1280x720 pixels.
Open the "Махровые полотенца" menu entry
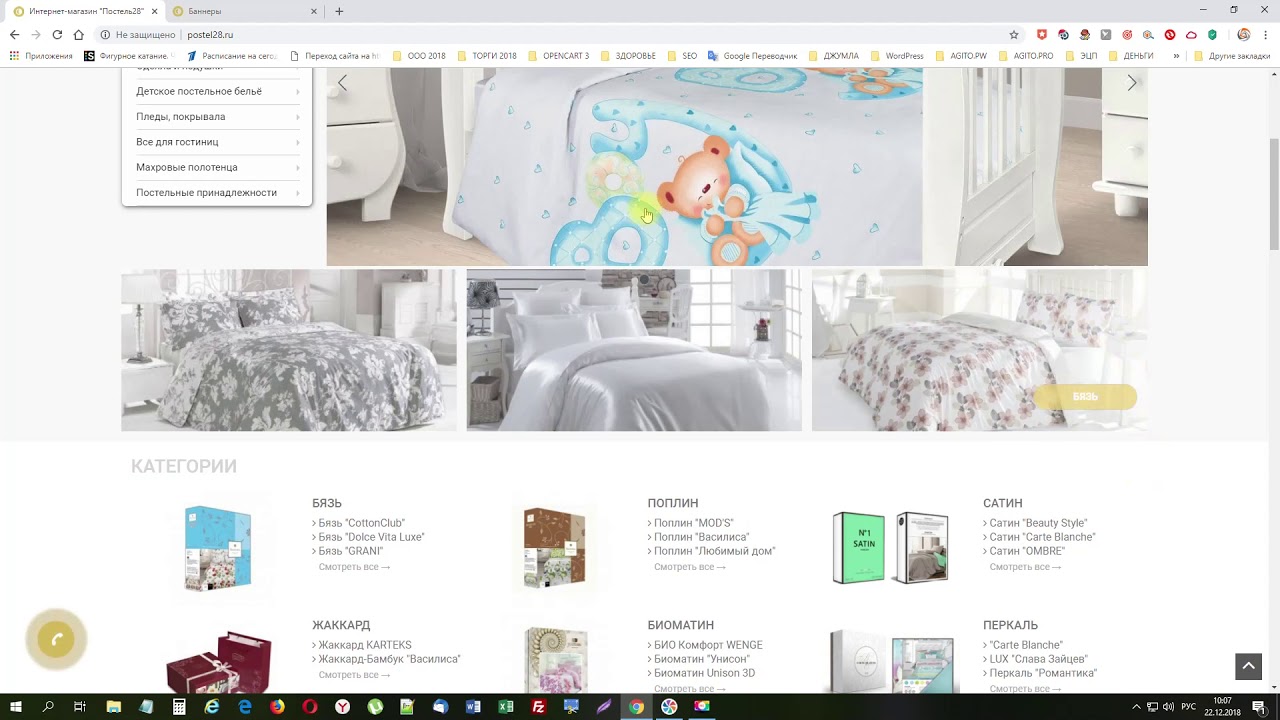point(217,167)
